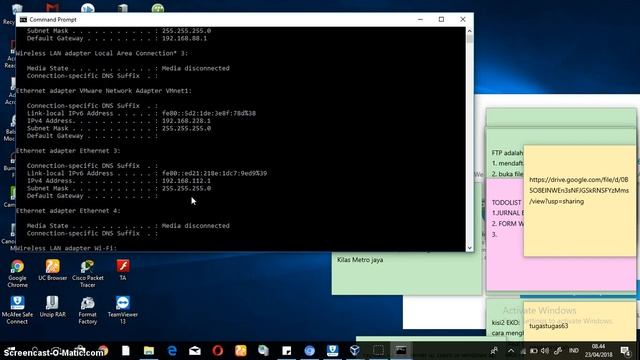Switch input language via IND indicator
This screenshot has height=360, width=640.
[573, 351]
